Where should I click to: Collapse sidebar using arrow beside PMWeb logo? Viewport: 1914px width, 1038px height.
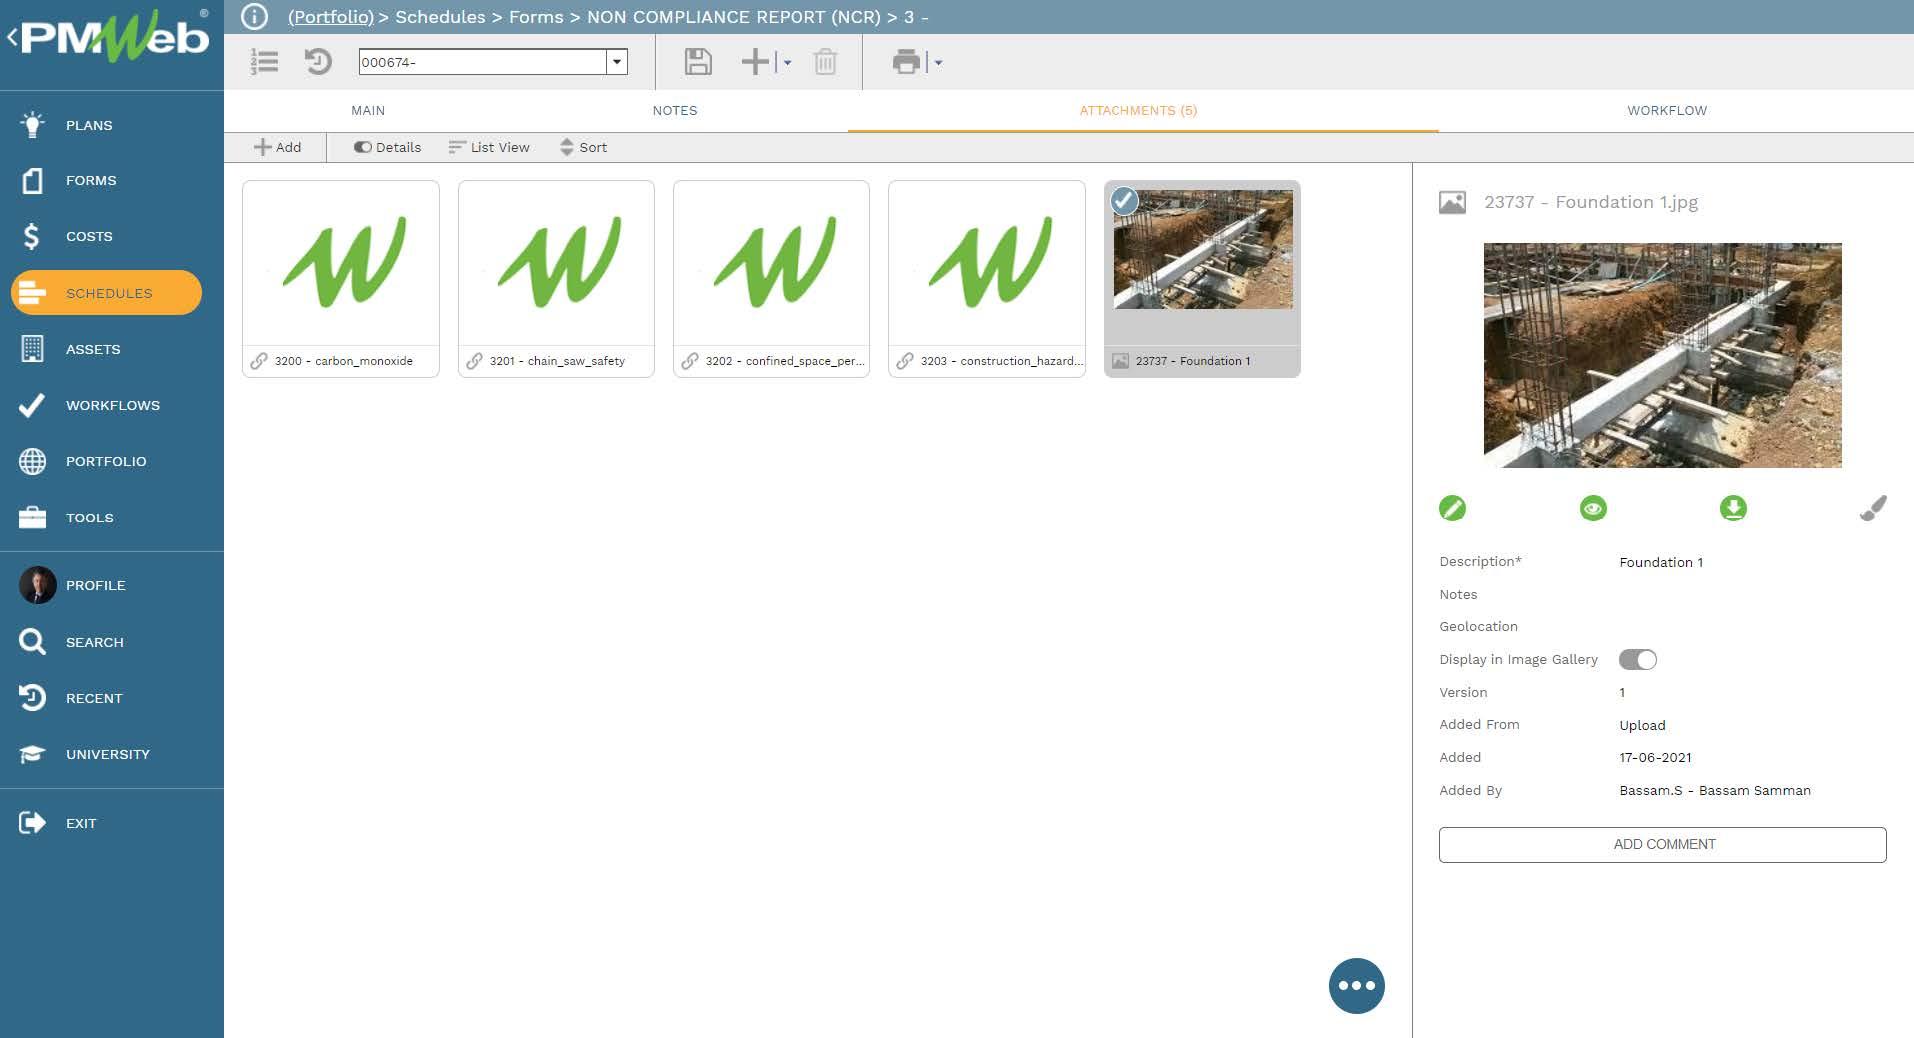coord(12,38)
